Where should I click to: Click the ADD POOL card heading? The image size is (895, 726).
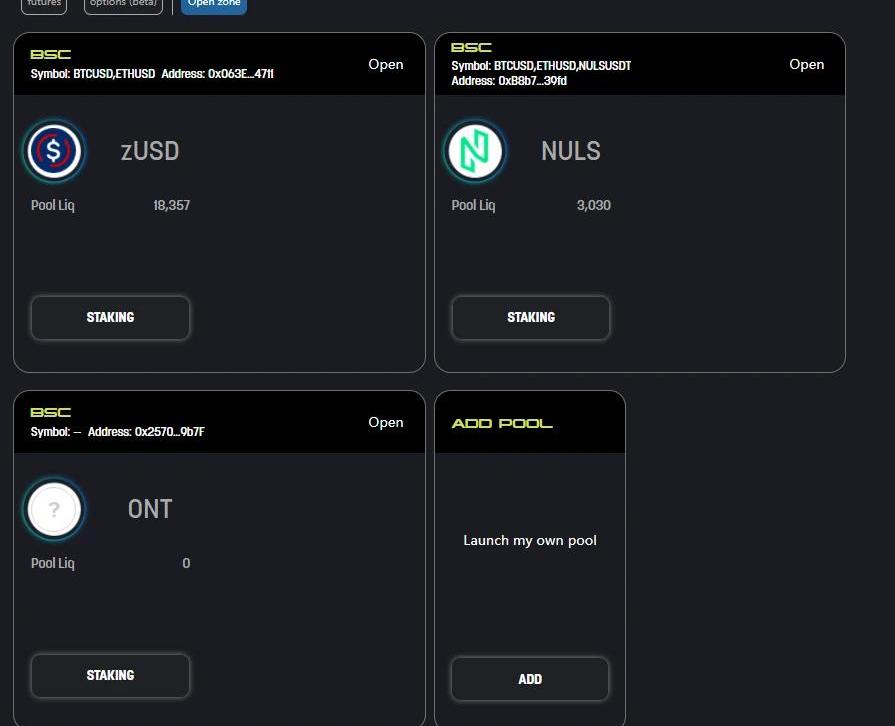coord(502,423)
